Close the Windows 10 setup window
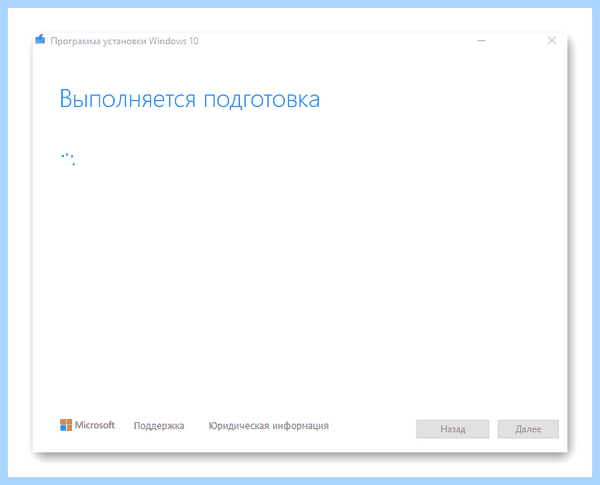600x485 pixels. [x=551, y=41]
